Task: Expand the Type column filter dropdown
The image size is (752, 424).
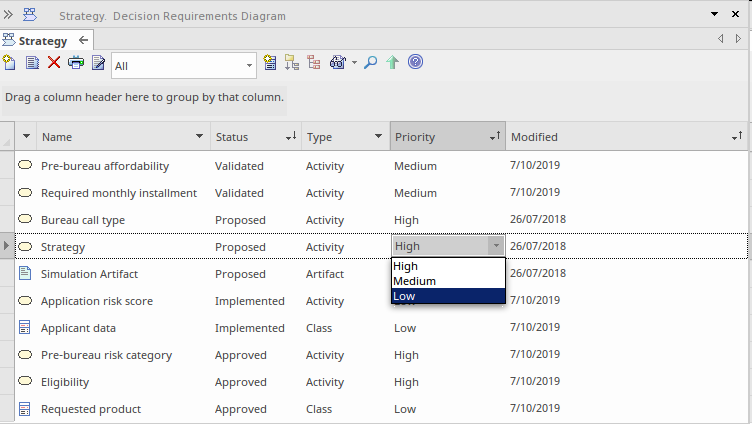Action: 378,137
